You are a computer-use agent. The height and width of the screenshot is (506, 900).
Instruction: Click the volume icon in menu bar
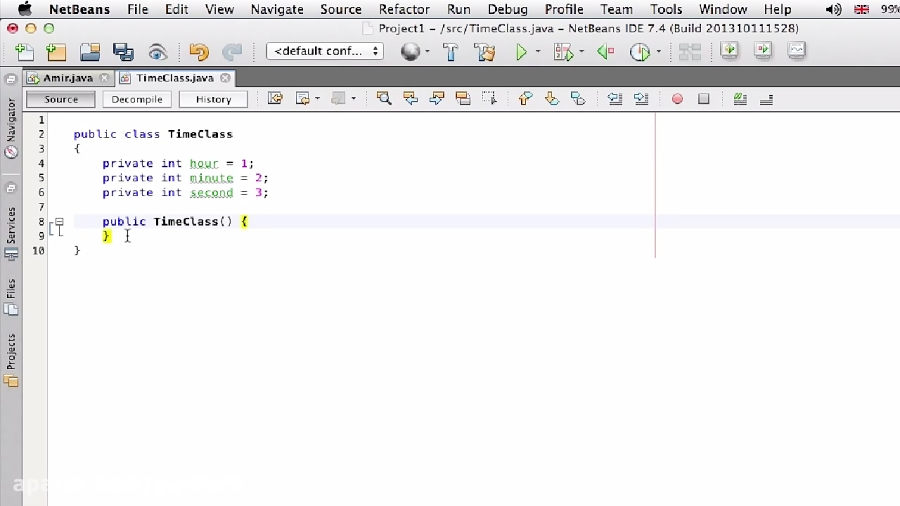pos(833,9)
